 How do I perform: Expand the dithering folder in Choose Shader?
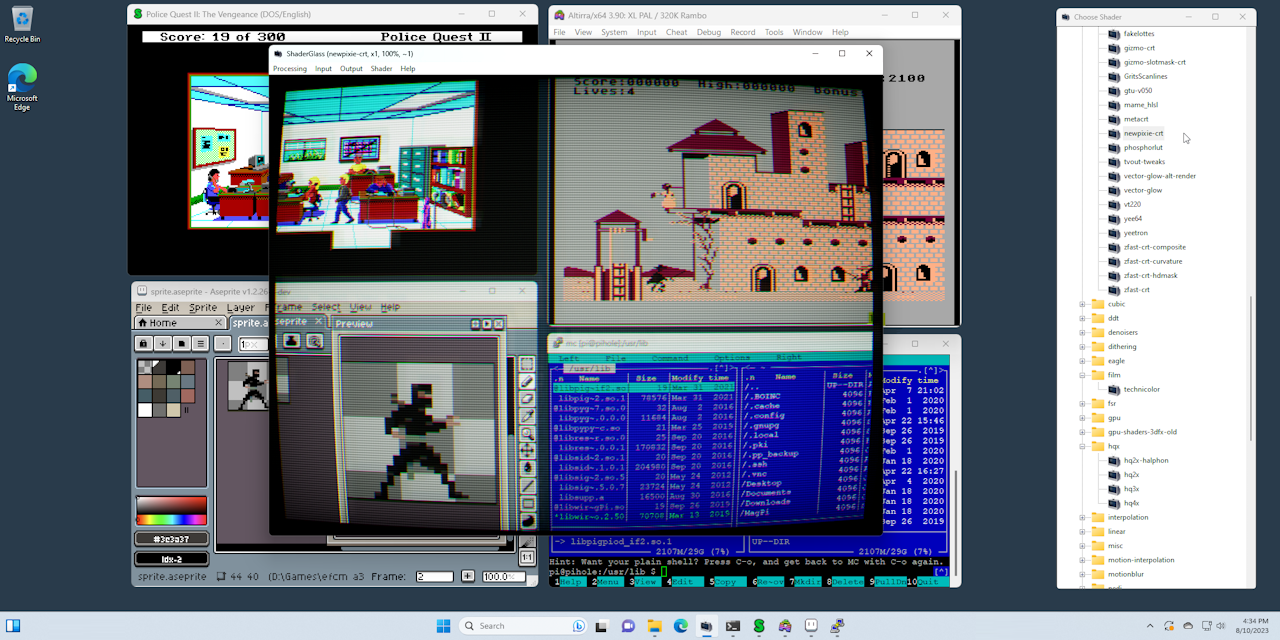[x=1083, y=346]
